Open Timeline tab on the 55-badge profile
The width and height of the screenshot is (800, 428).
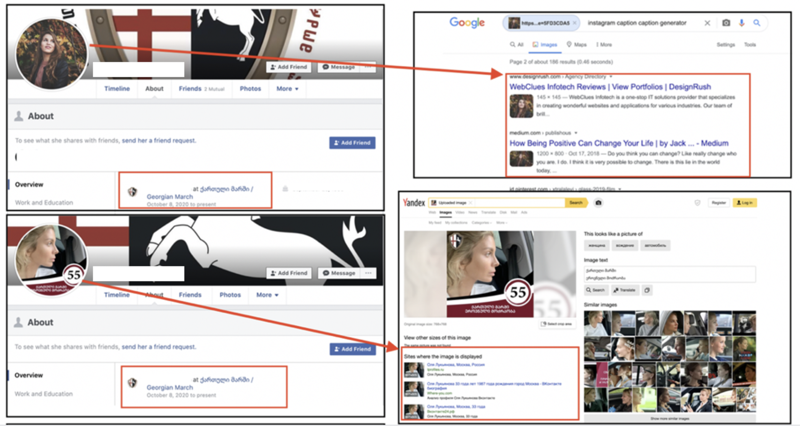[117, 295]
